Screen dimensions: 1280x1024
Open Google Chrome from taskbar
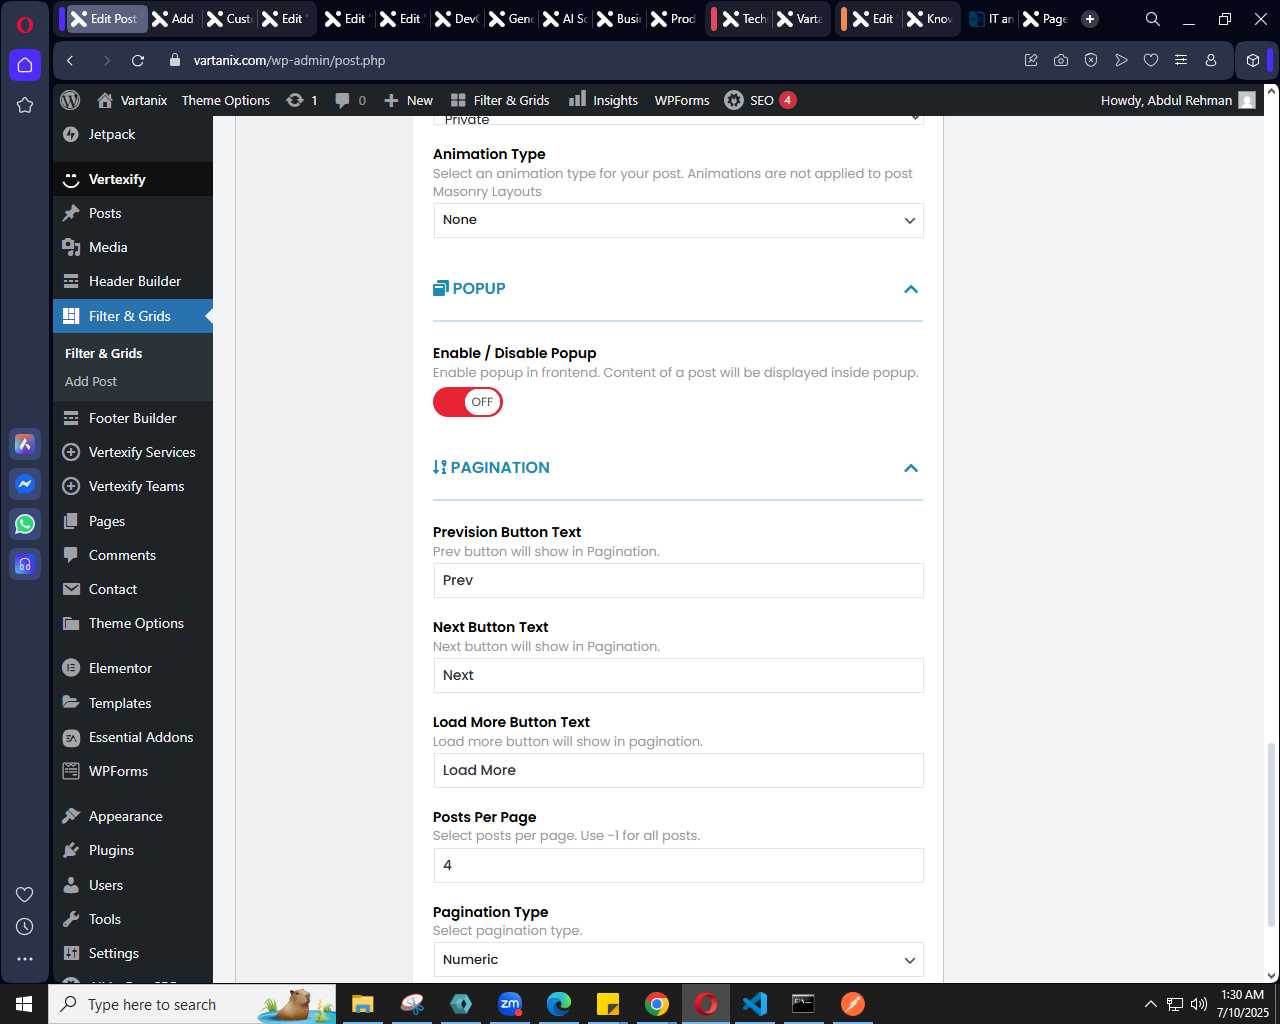[657, 1004]
